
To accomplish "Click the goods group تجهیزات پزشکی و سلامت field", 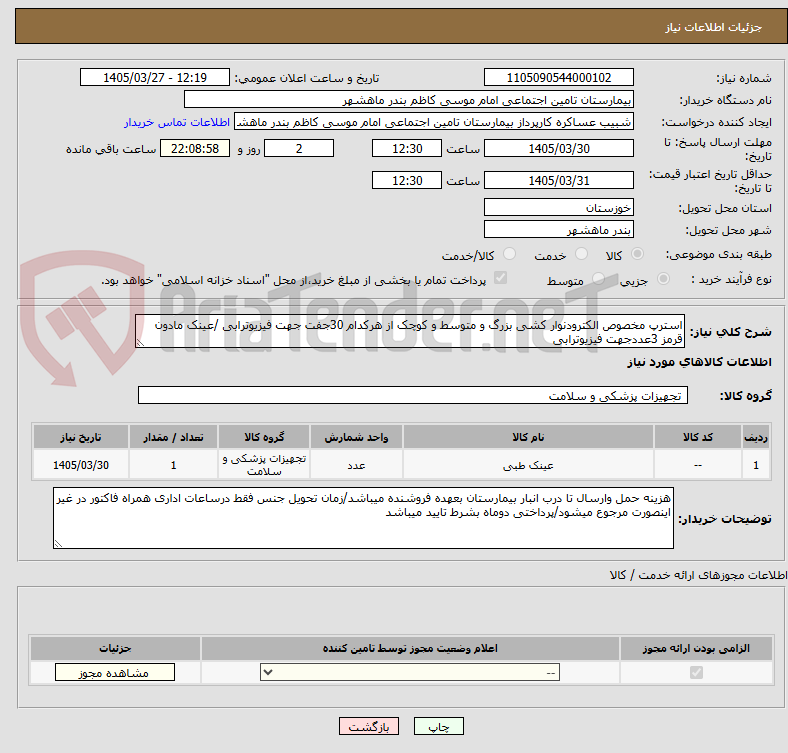I will click(x=413, y=395).
